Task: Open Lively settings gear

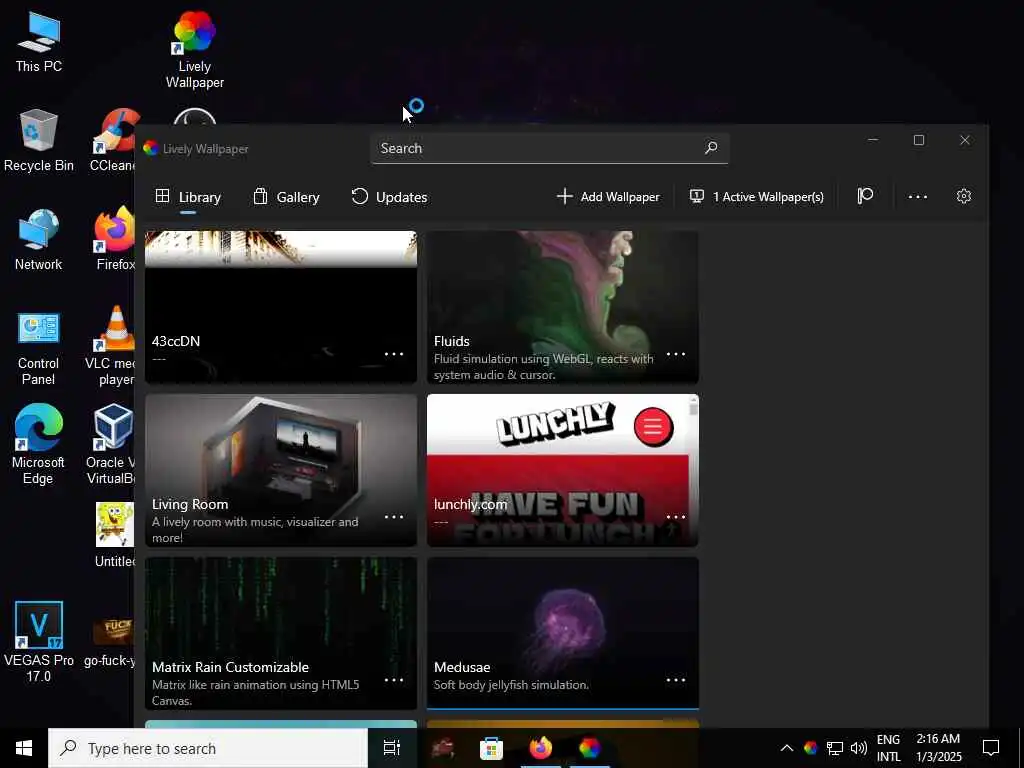Action: point(963,196)
